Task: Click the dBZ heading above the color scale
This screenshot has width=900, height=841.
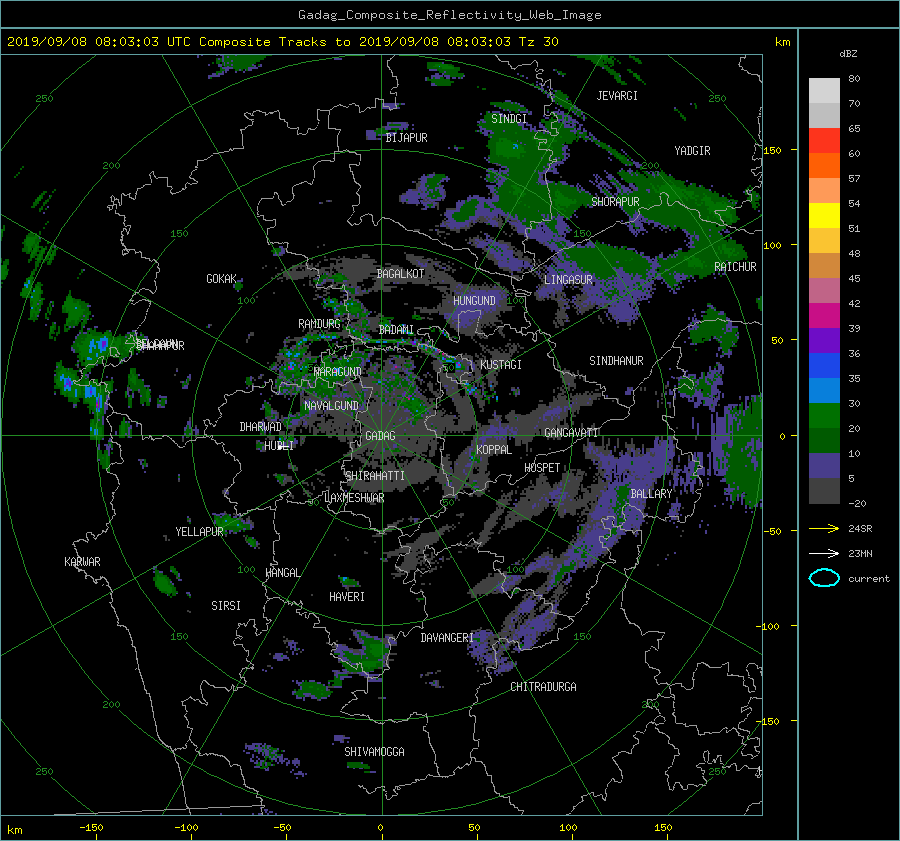Action: pos(848,53)
